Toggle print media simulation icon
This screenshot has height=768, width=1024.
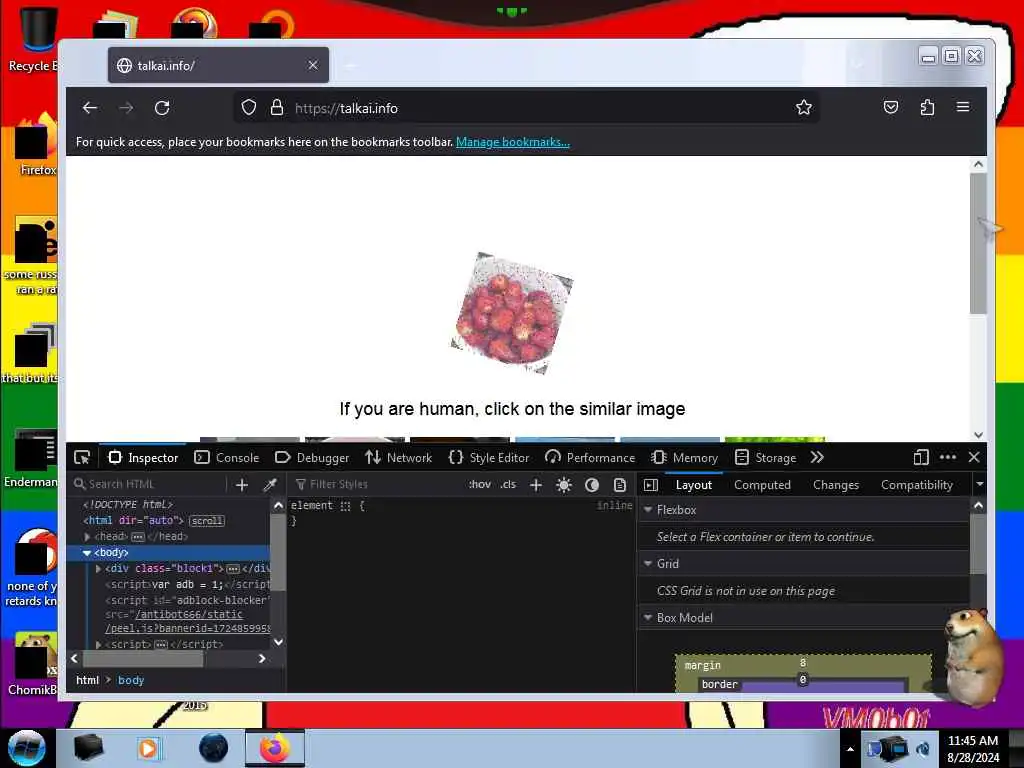click(x=619, y=485)
